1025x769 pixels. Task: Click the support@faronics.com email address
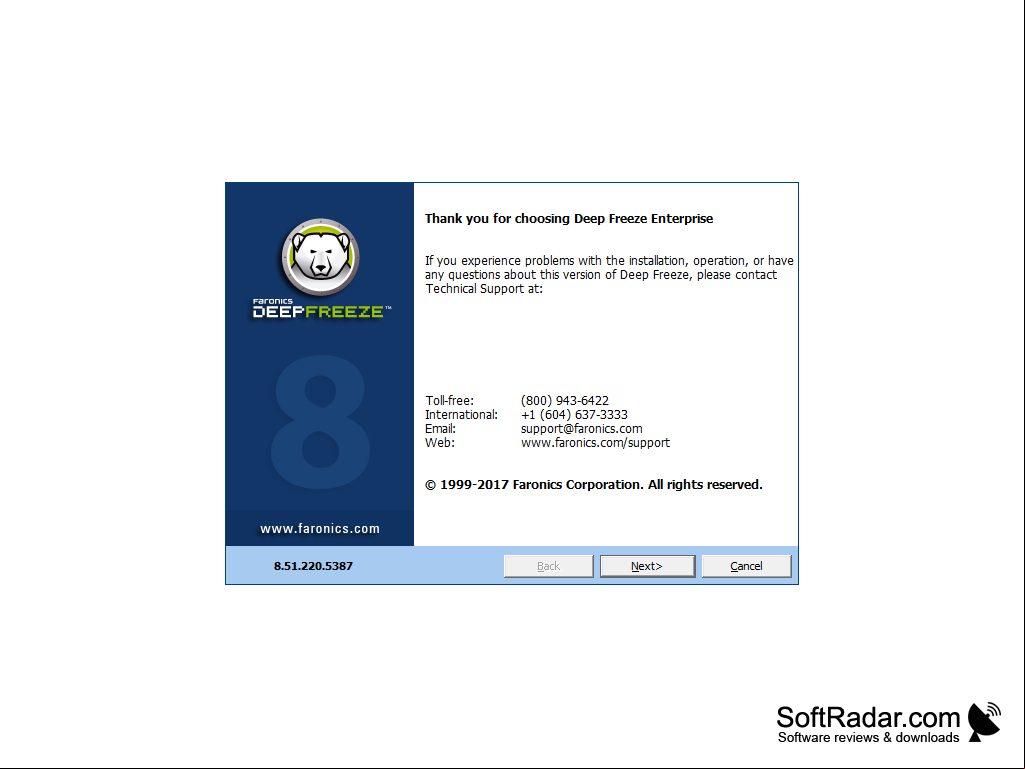[x=581, y=429]
